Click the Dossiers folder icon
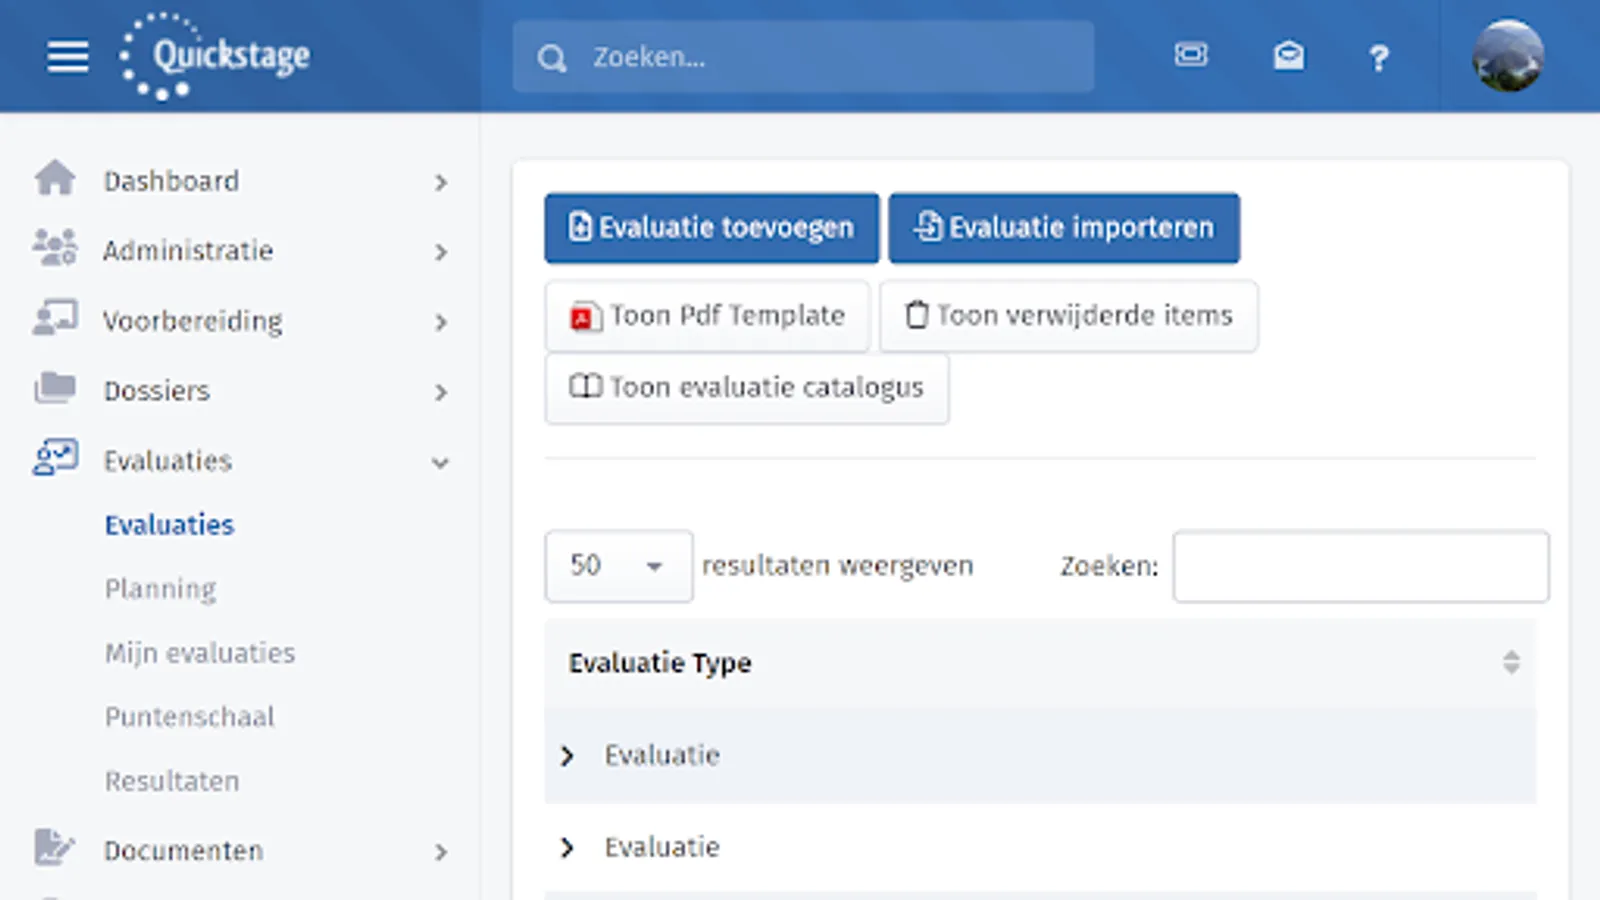1600x900 pixels. click(55, 389)
